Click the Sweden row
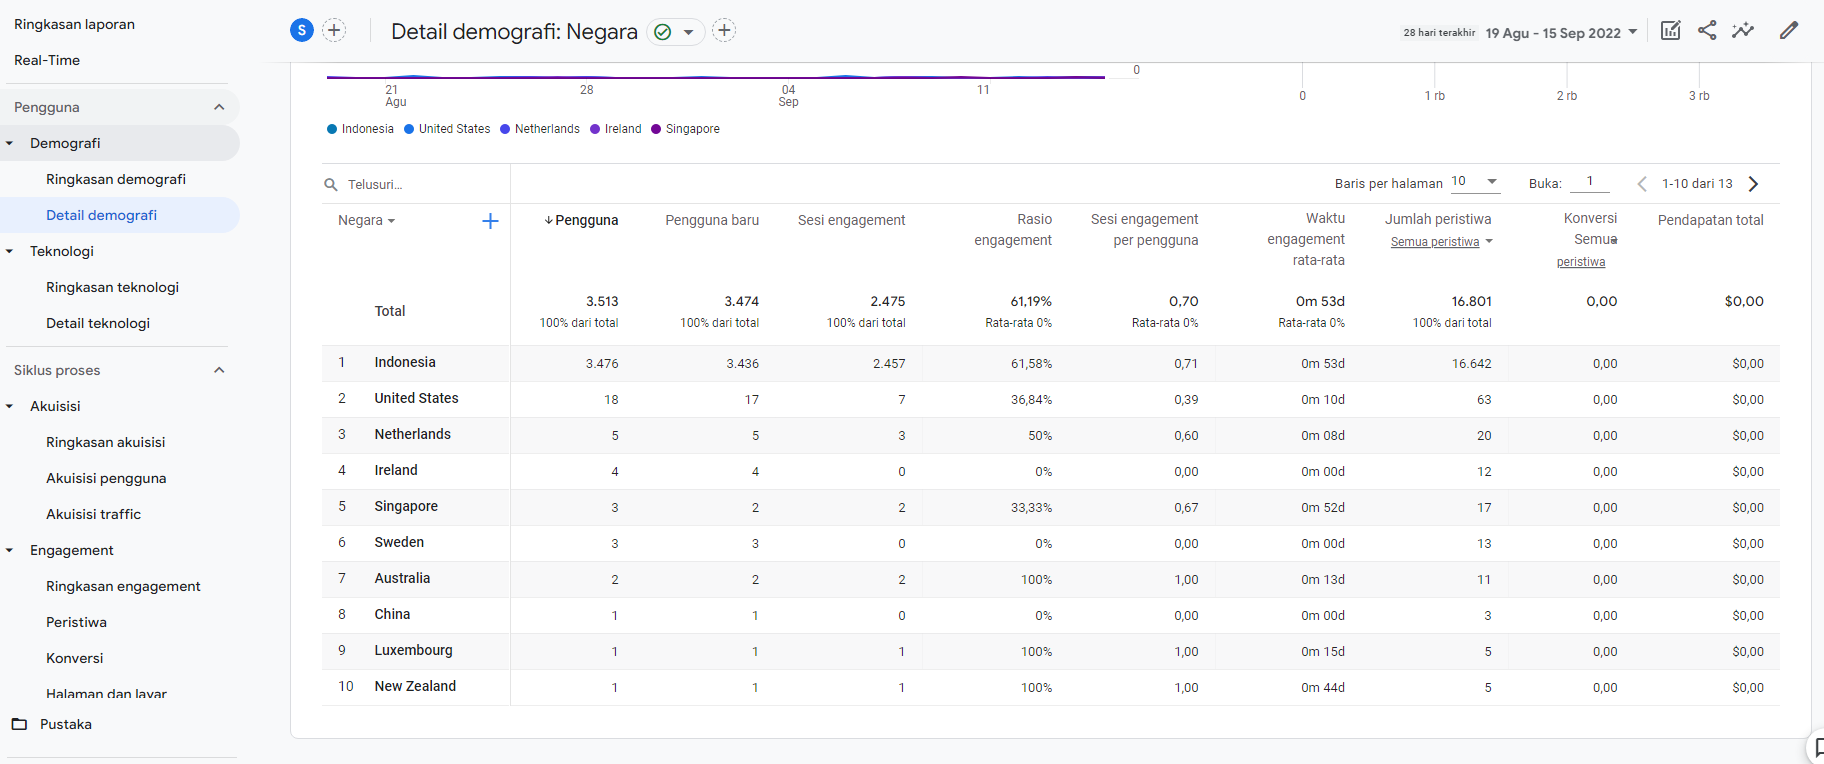1824x764 pixels. 1050,543
